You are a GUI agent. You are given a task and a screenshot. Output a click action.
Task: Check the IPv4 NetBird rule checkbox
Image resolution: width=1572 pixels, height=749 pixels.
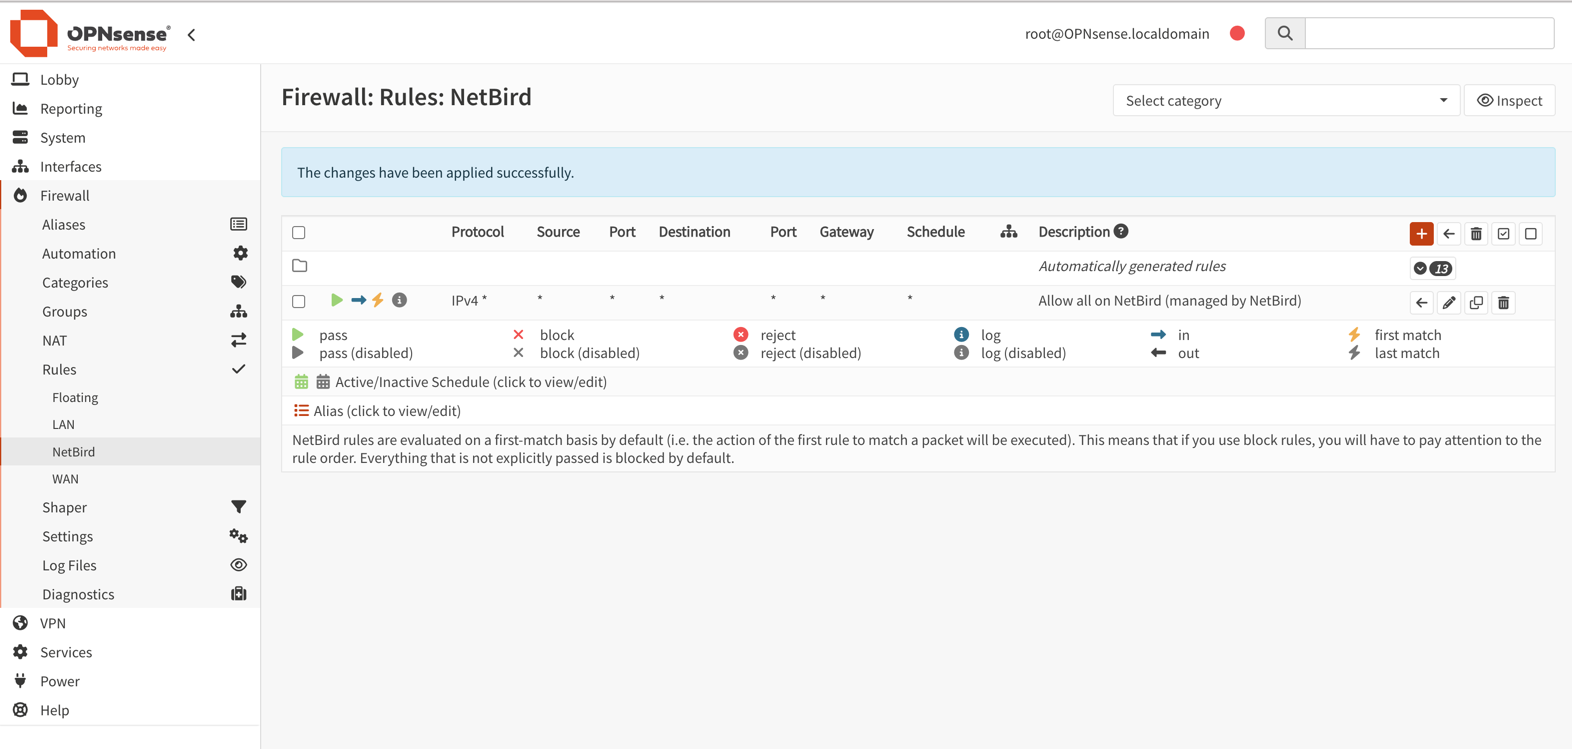[299, 301]
